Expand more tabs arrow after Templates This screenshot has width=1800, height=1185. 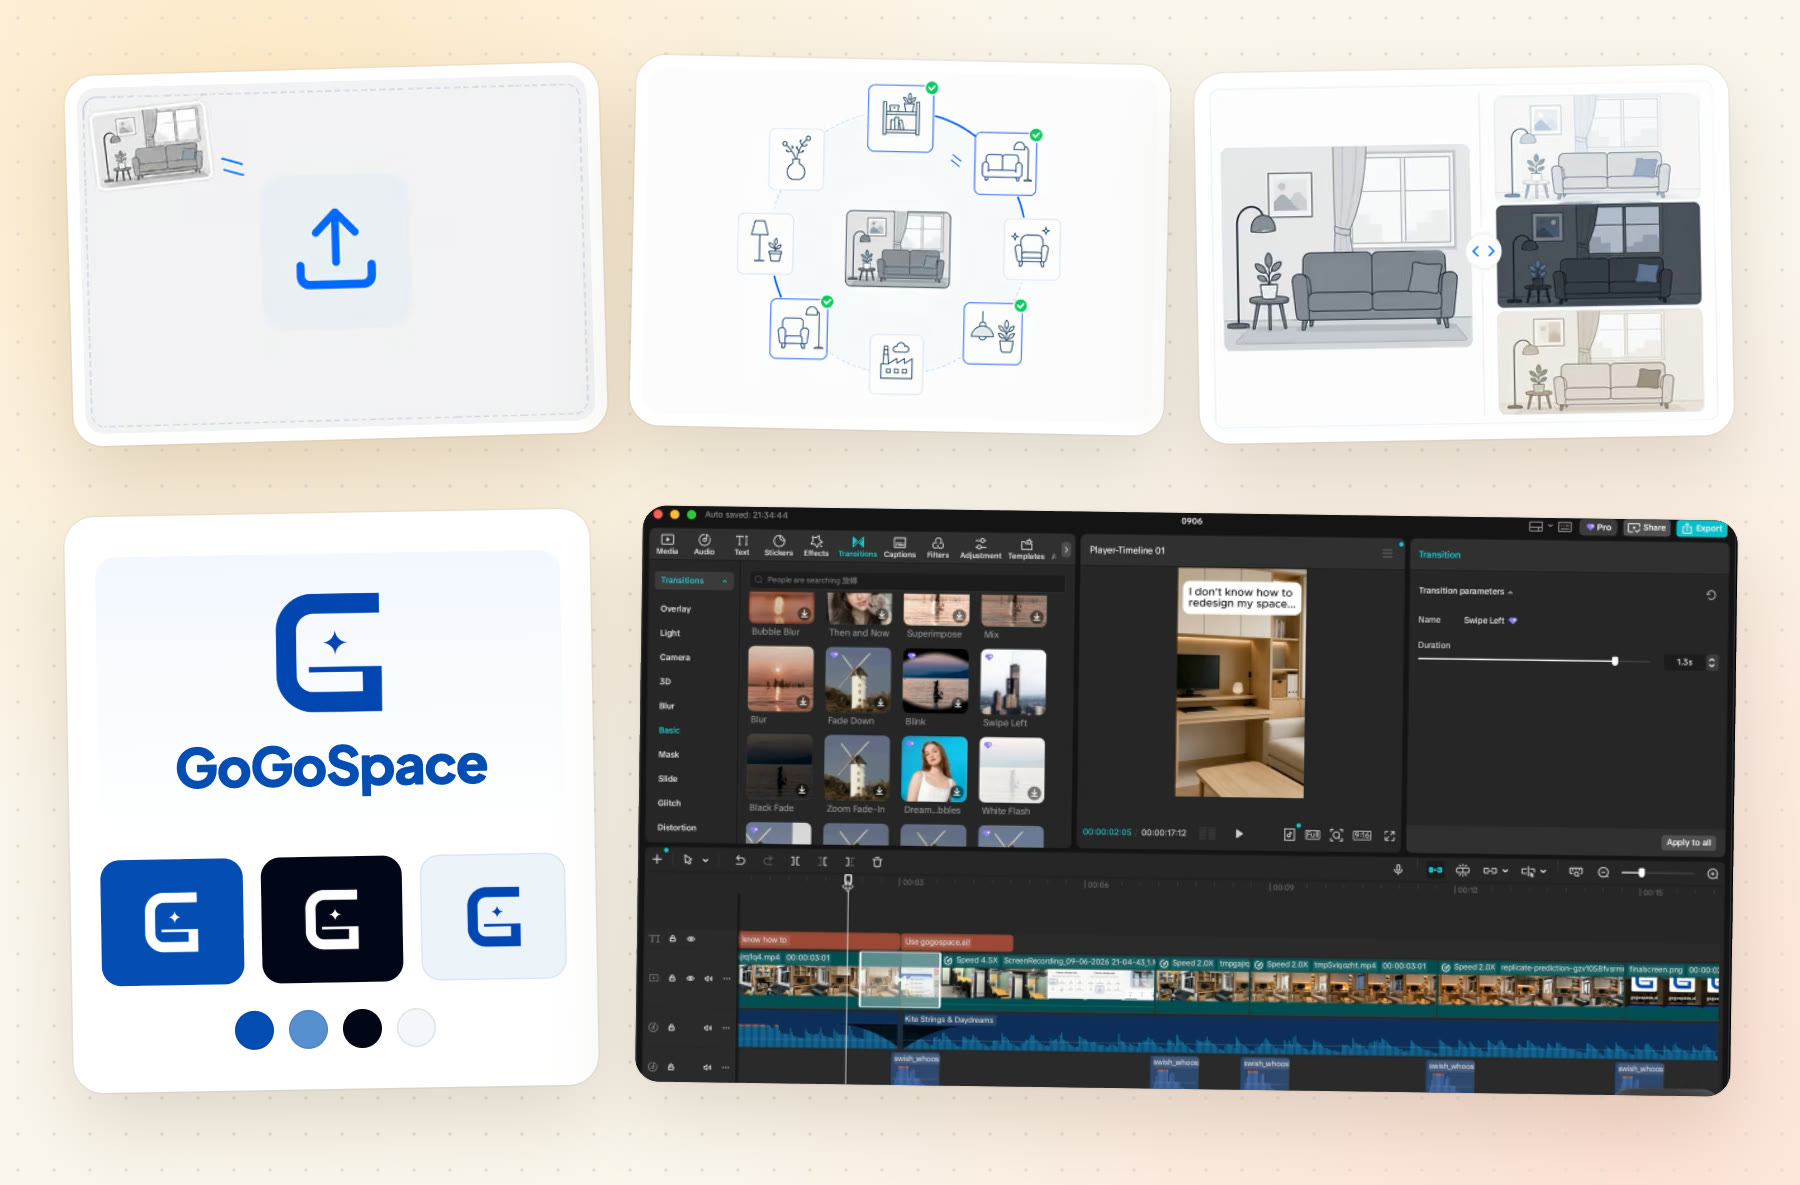tap(1066, 549)
